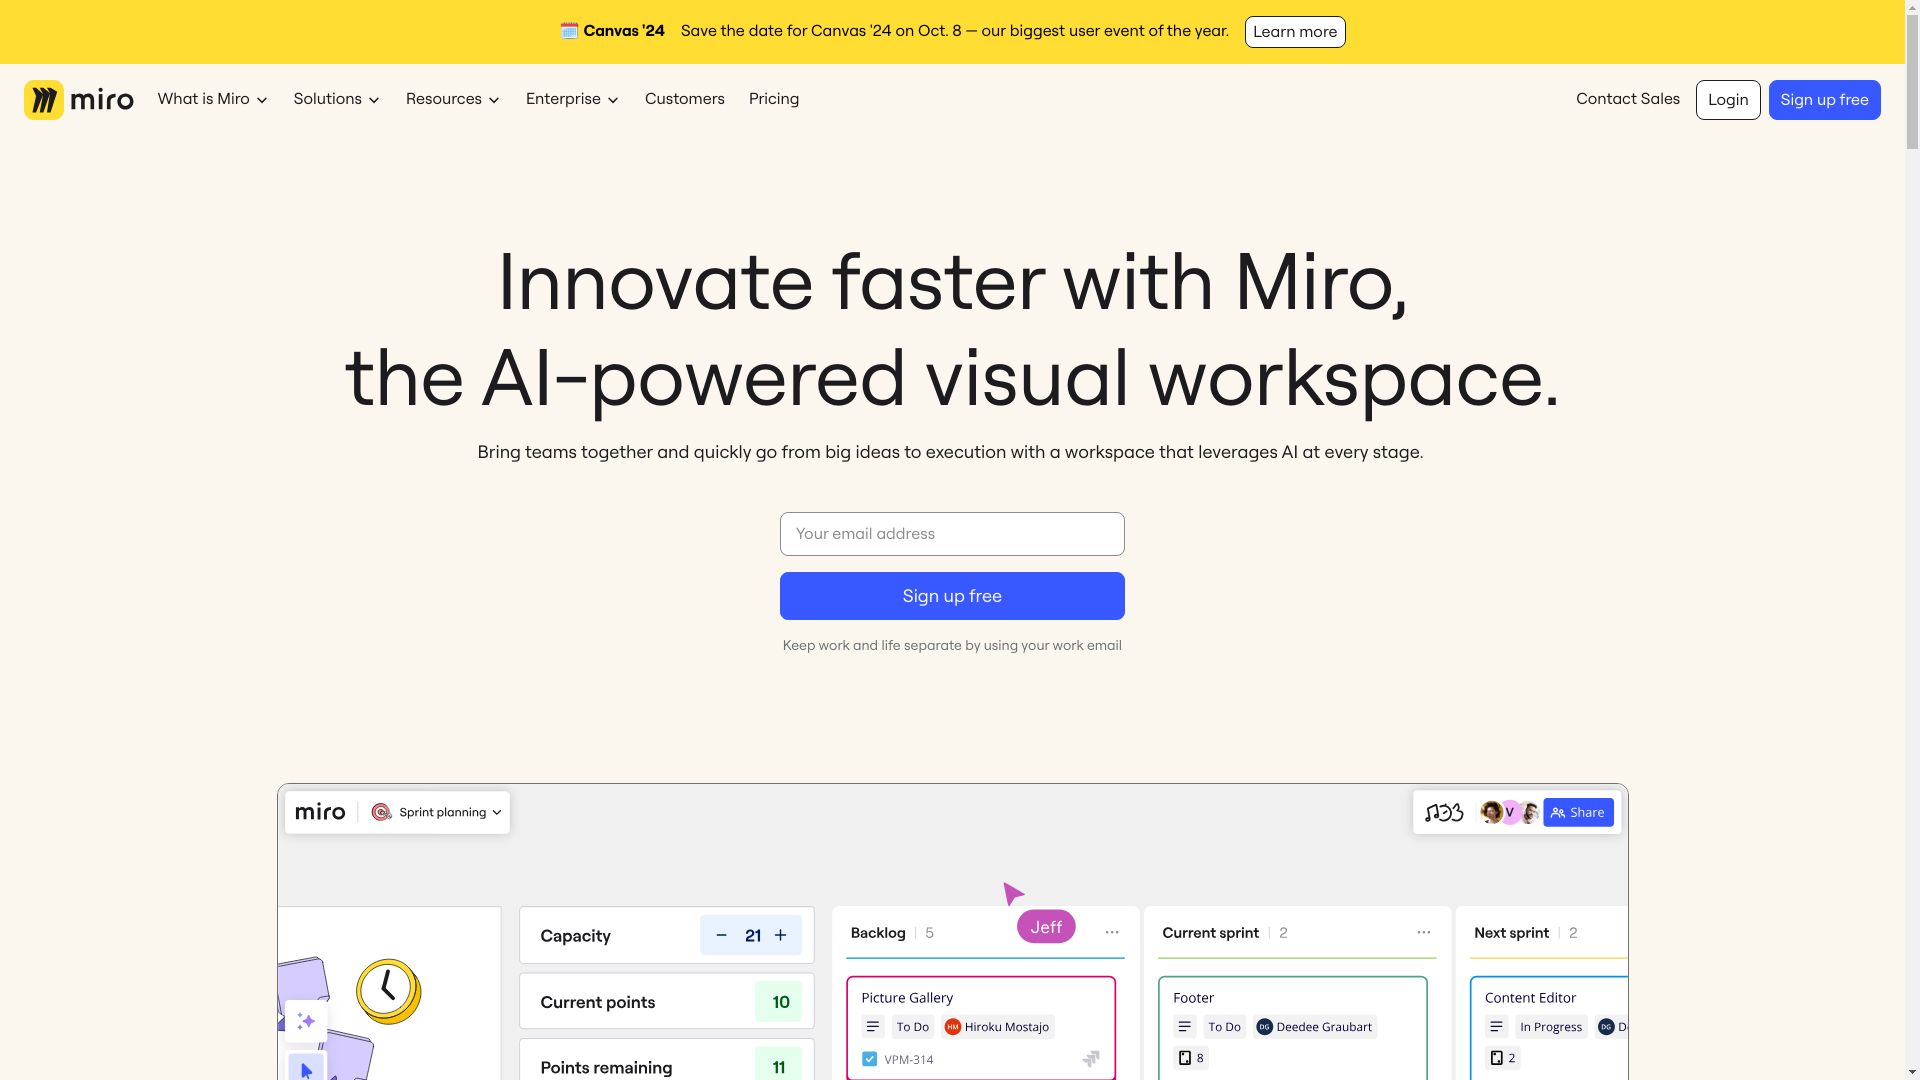
Task: Click the collaborator avatar beside the Share button
Action: 1529,812
